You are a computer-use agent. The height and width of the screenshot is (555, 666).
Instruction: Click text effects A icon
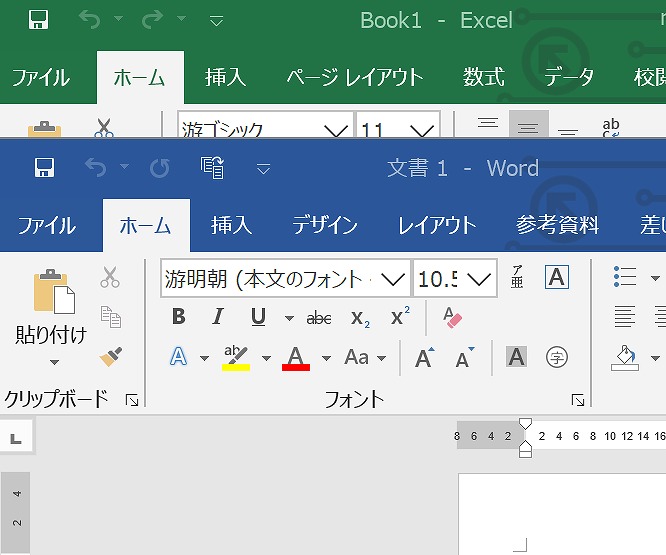(178, 357)
